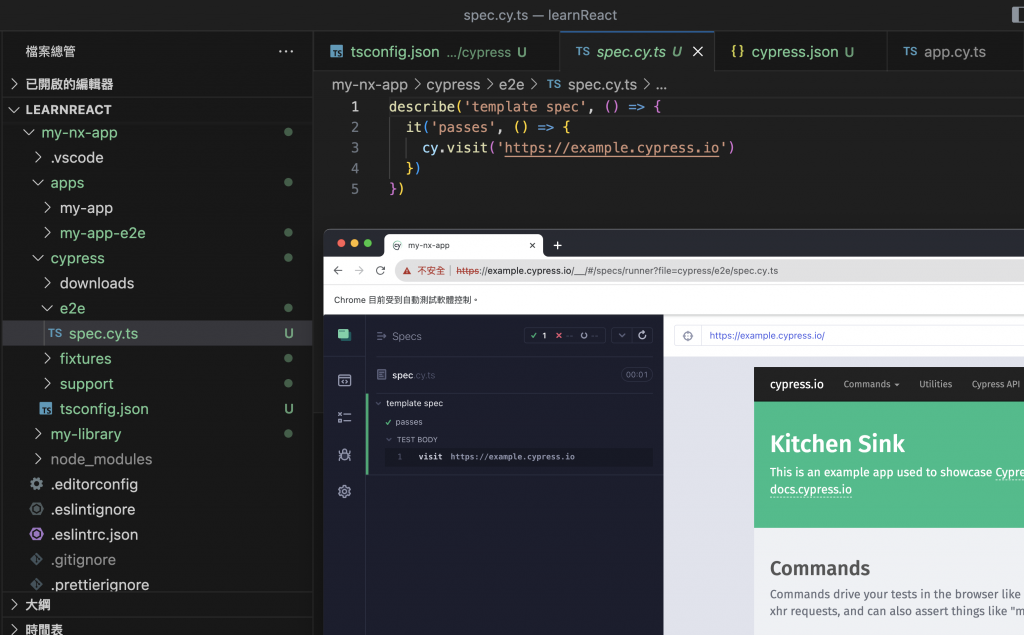Click the AUT URL field example.cypress.io
Viewport: 1024px width, 635px height.
767,336
